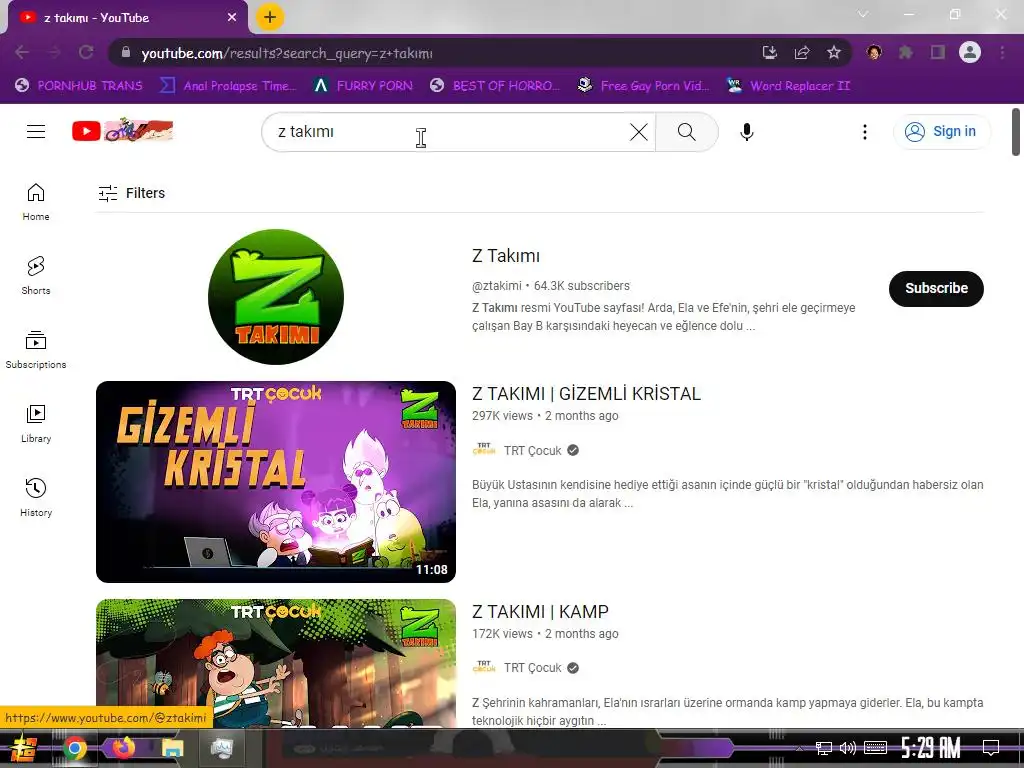The image size is (1024, 768).
Task: Open Shorts in sidebar
Action: coord(36,276)
